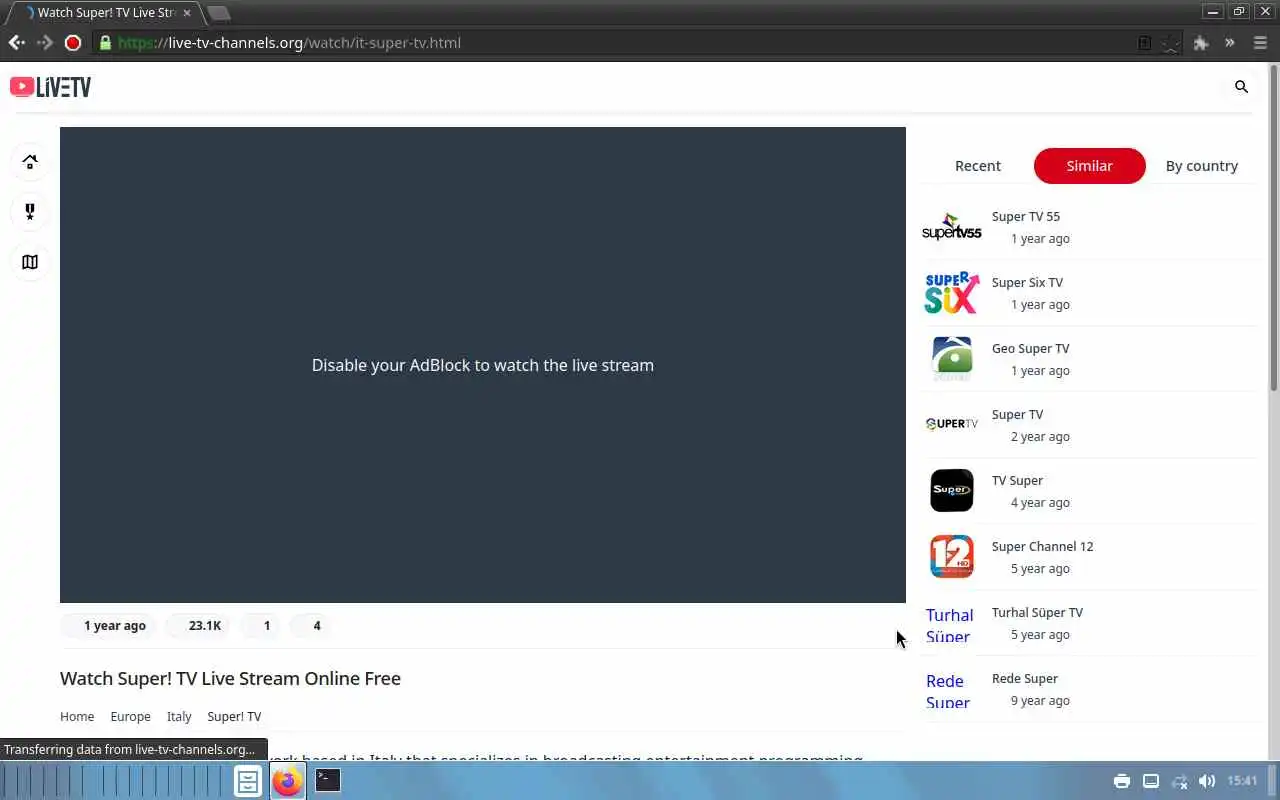The image size is (1280, 800).
Task: Click the 23.1K views badge
Action: pyautogui.click(x=197, y=625)
